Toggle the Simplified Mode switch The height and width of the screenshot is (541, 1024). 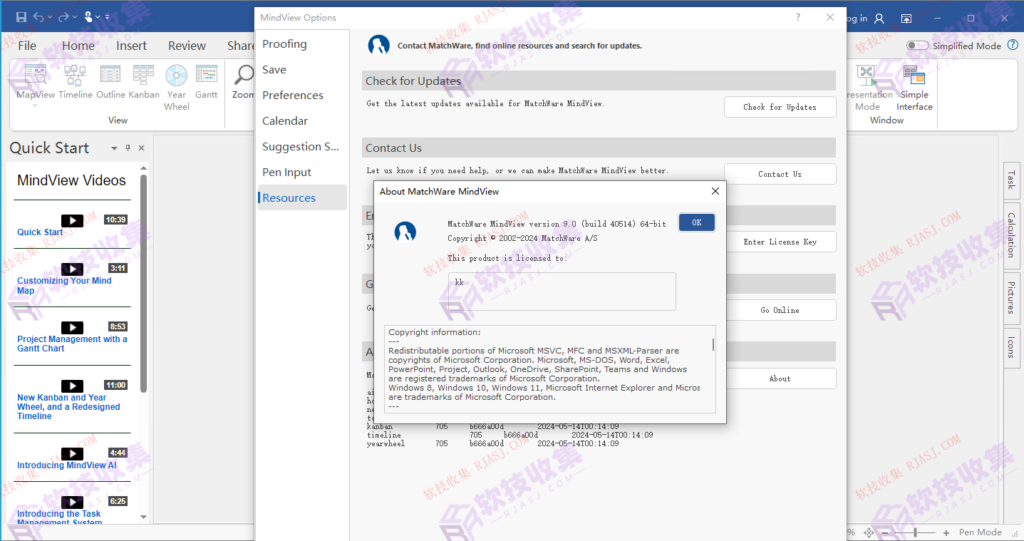[x=917, y=46]
